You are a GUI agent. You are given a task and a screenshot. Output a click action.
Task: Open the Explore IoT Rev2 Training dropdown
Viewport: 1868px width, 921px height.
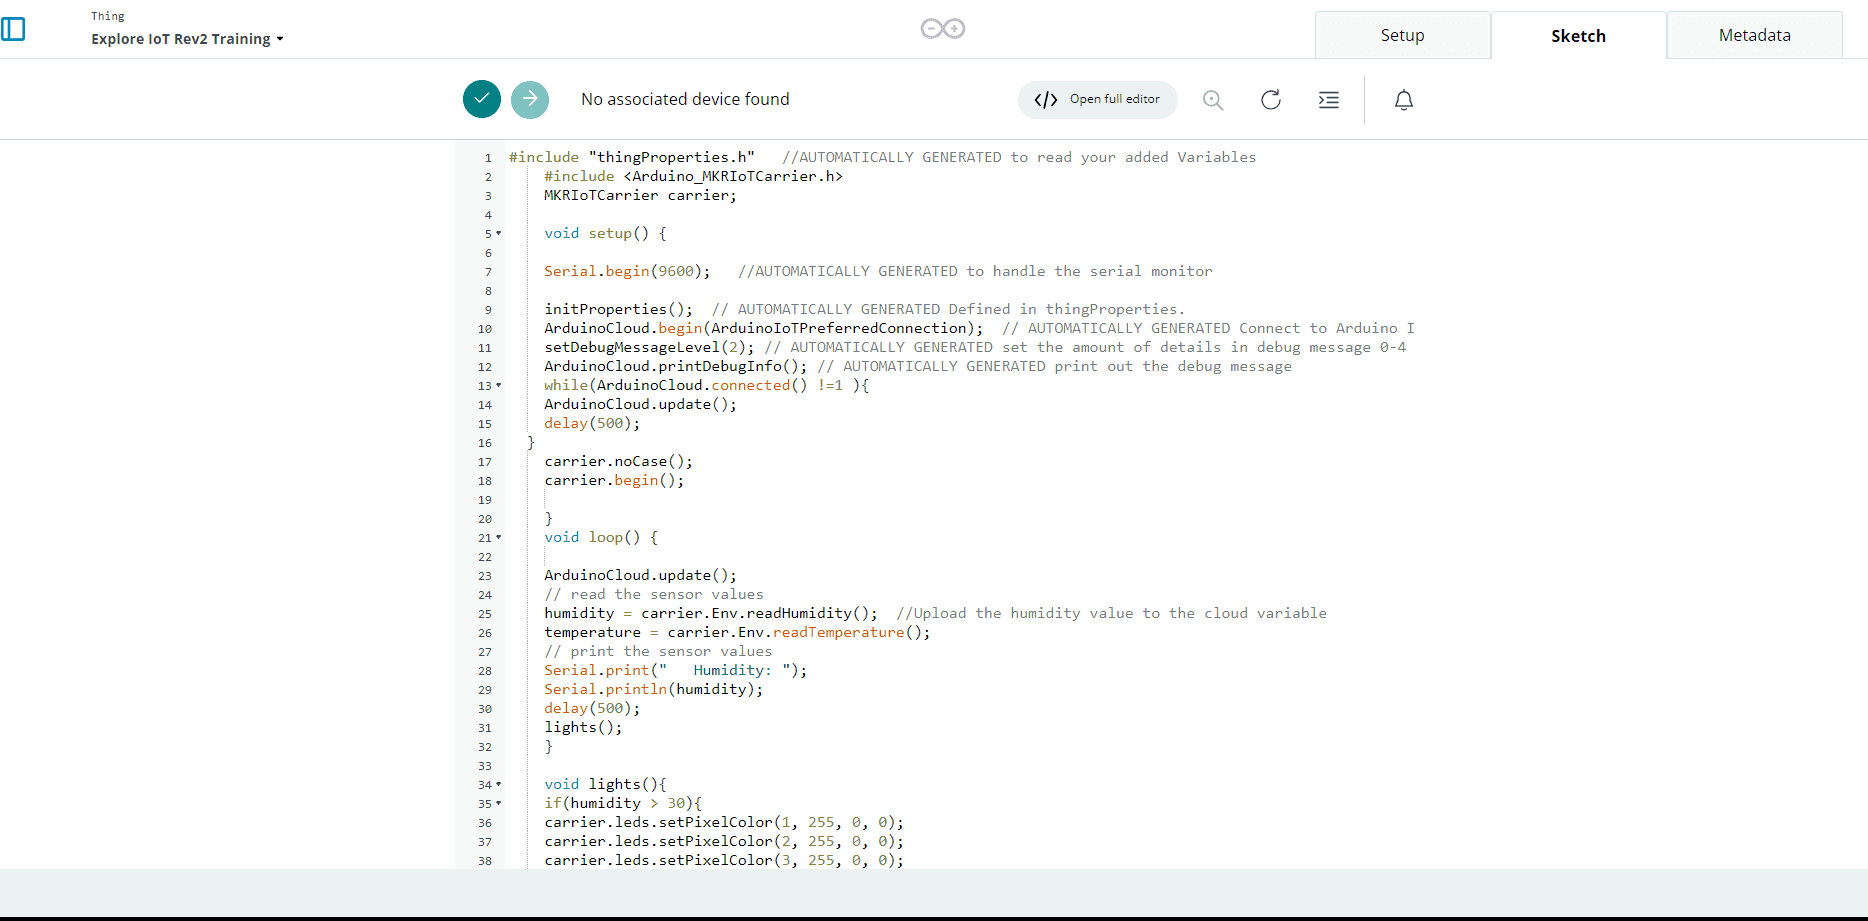[187, 39]
